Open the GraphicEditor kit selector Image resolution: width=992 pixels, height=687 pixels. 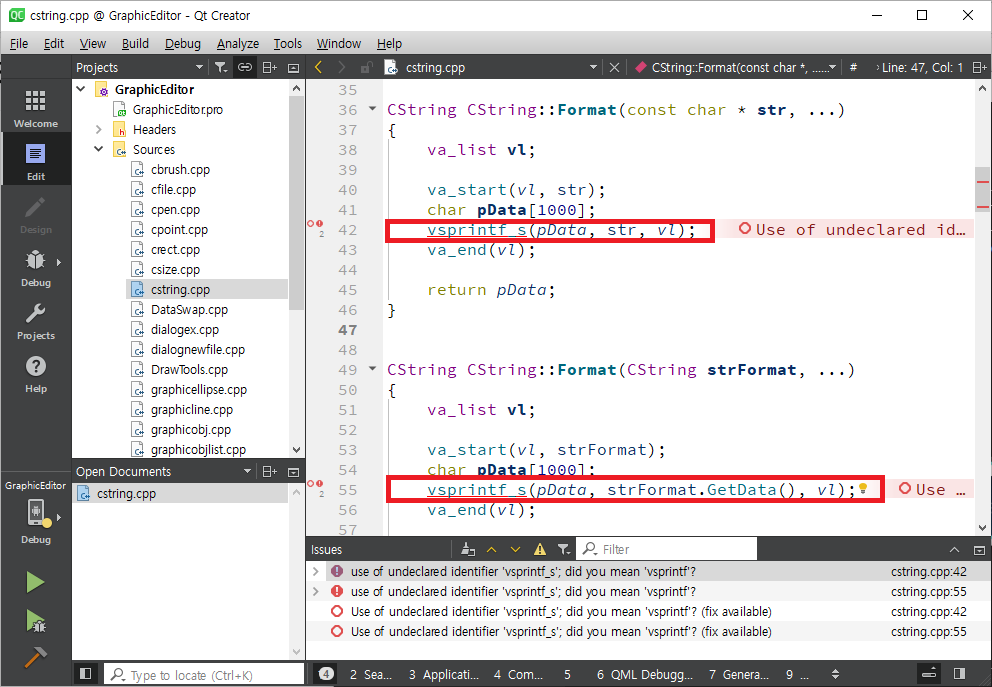coord(35,512)
